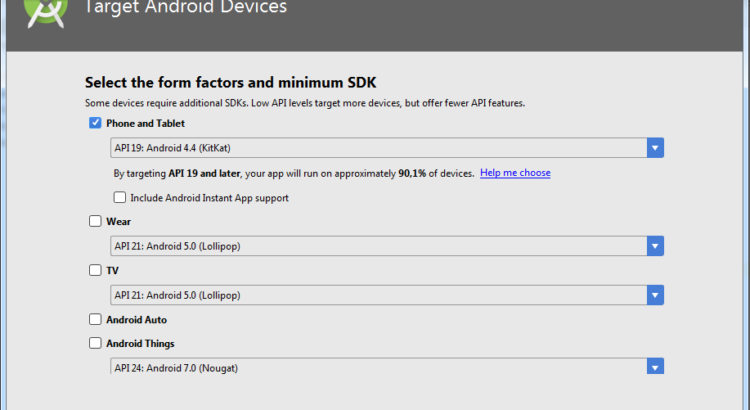The width and height of the screenshot is (750, 410).
Task: Open the 'Help me choose' link
Action: pos(515,173)
